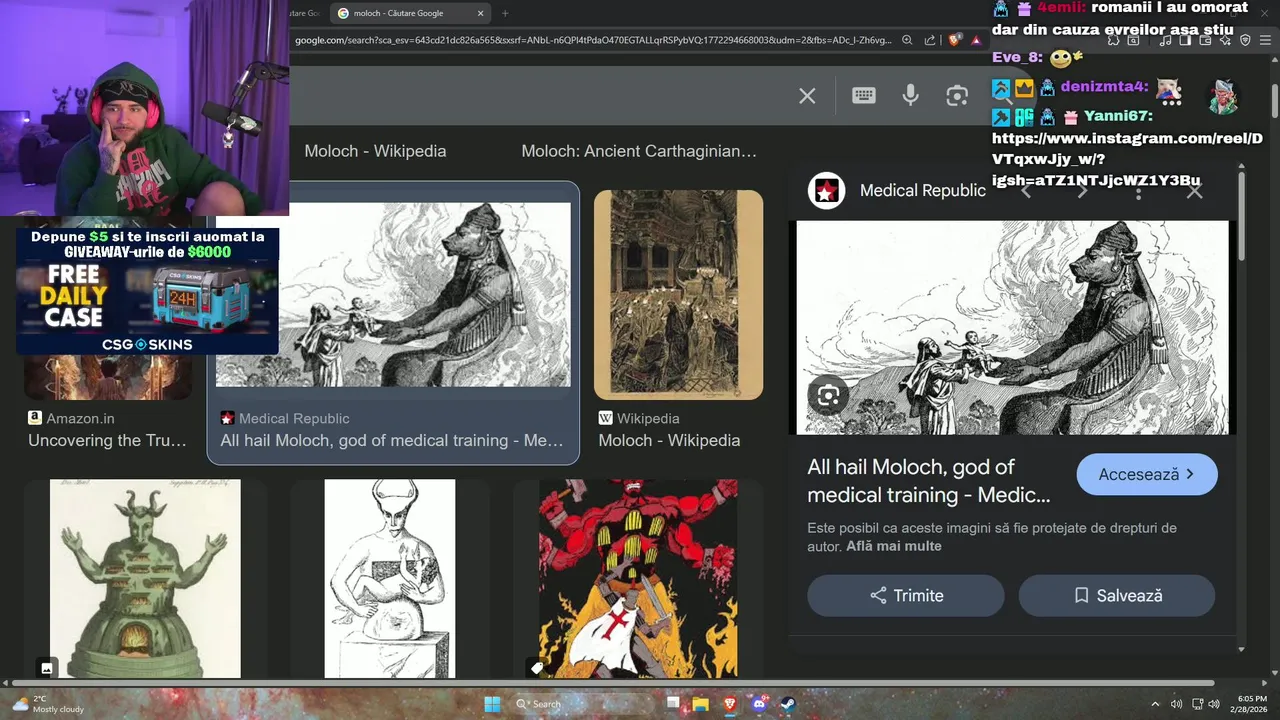Click the image badge on green statue thumbnail

click(47, 667)
